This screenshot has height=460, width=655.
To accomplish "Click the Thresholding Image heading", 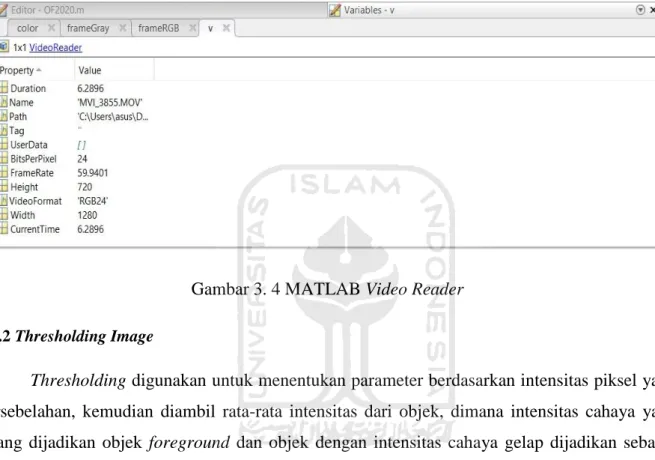I will tap(84, 336).
